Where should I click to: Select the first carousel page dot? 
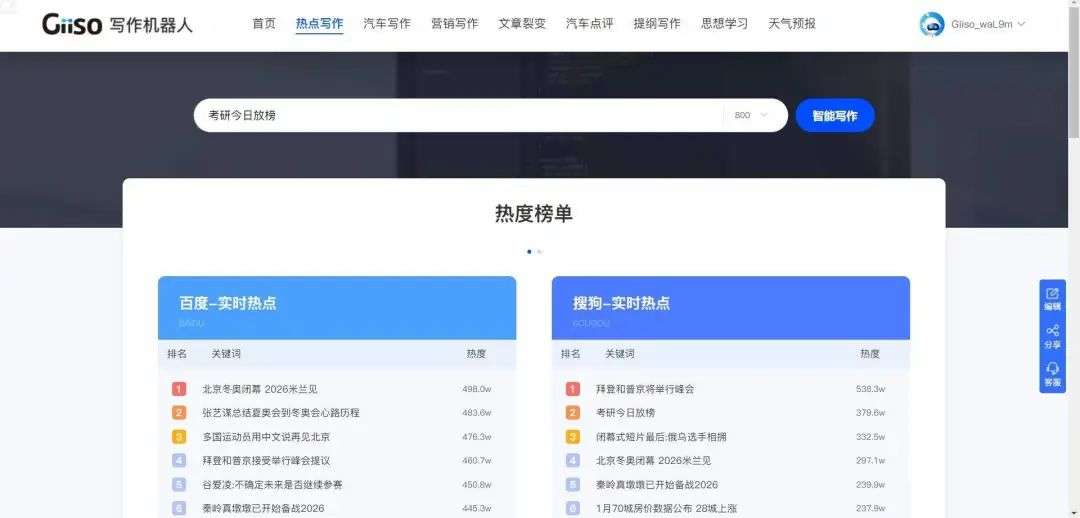pos(529,251)
